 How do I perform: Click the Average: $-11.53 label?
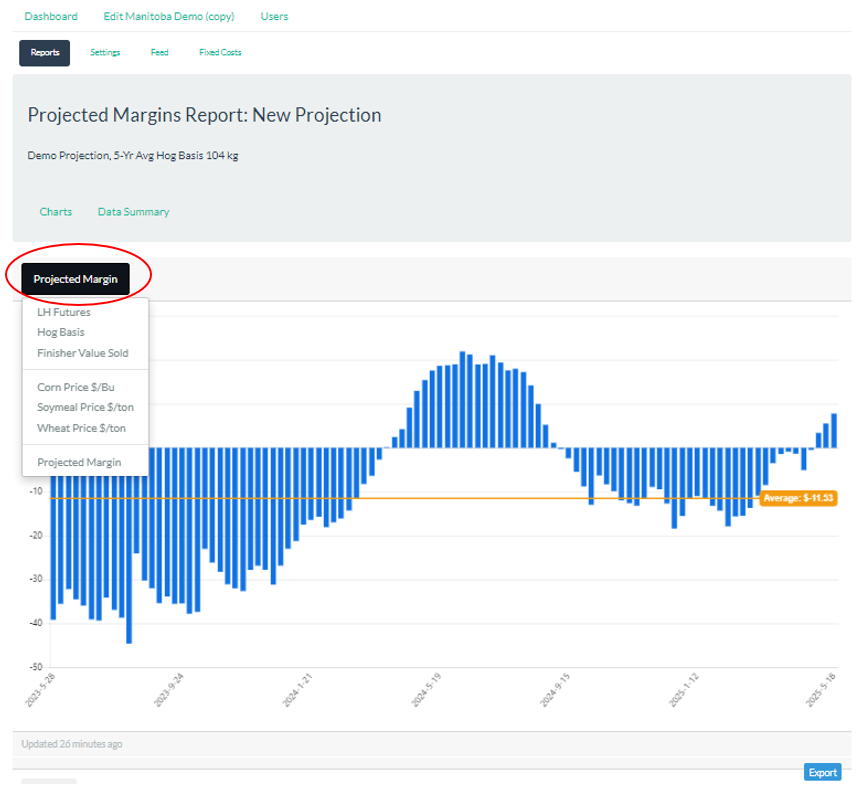coord(798,498)
